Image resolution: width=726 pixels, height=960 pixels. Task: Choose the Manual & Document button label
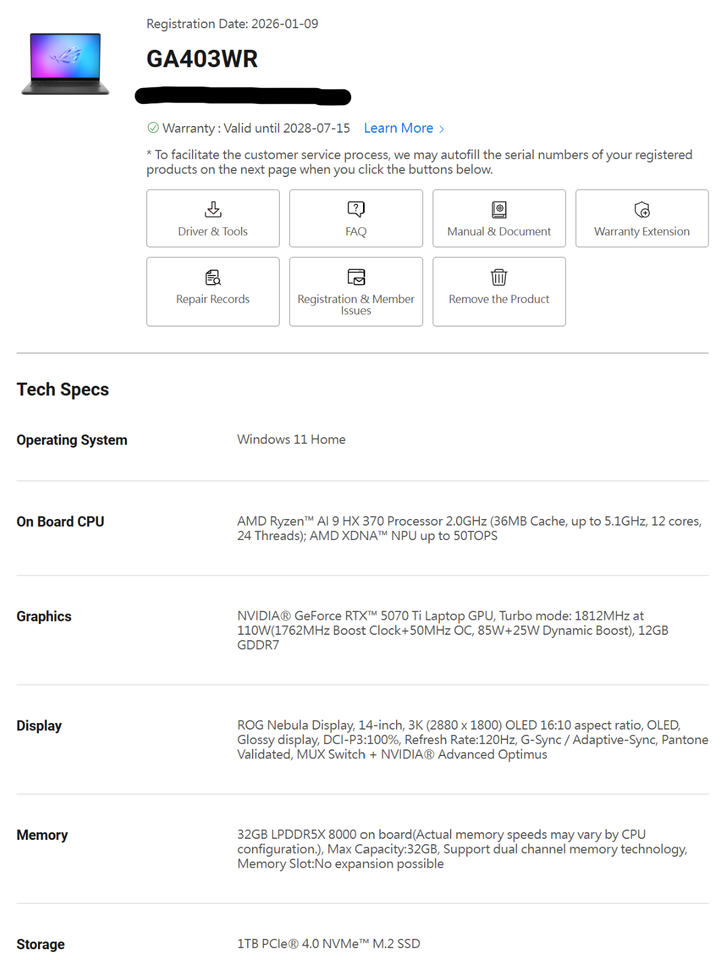point(499,231)
